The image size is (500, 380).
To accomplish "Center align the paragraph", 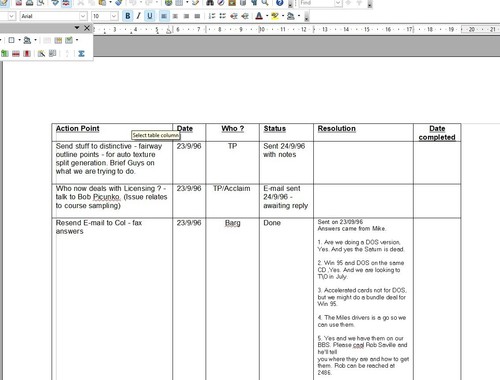I will click(175, 16).
